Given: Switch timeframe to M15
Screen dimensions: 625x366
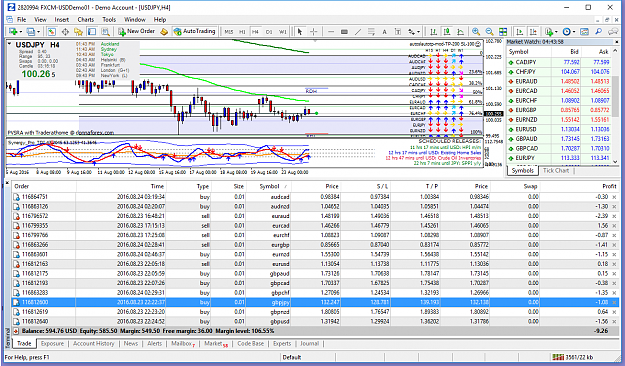Looking at the screenshot, I should pos(229,31).
